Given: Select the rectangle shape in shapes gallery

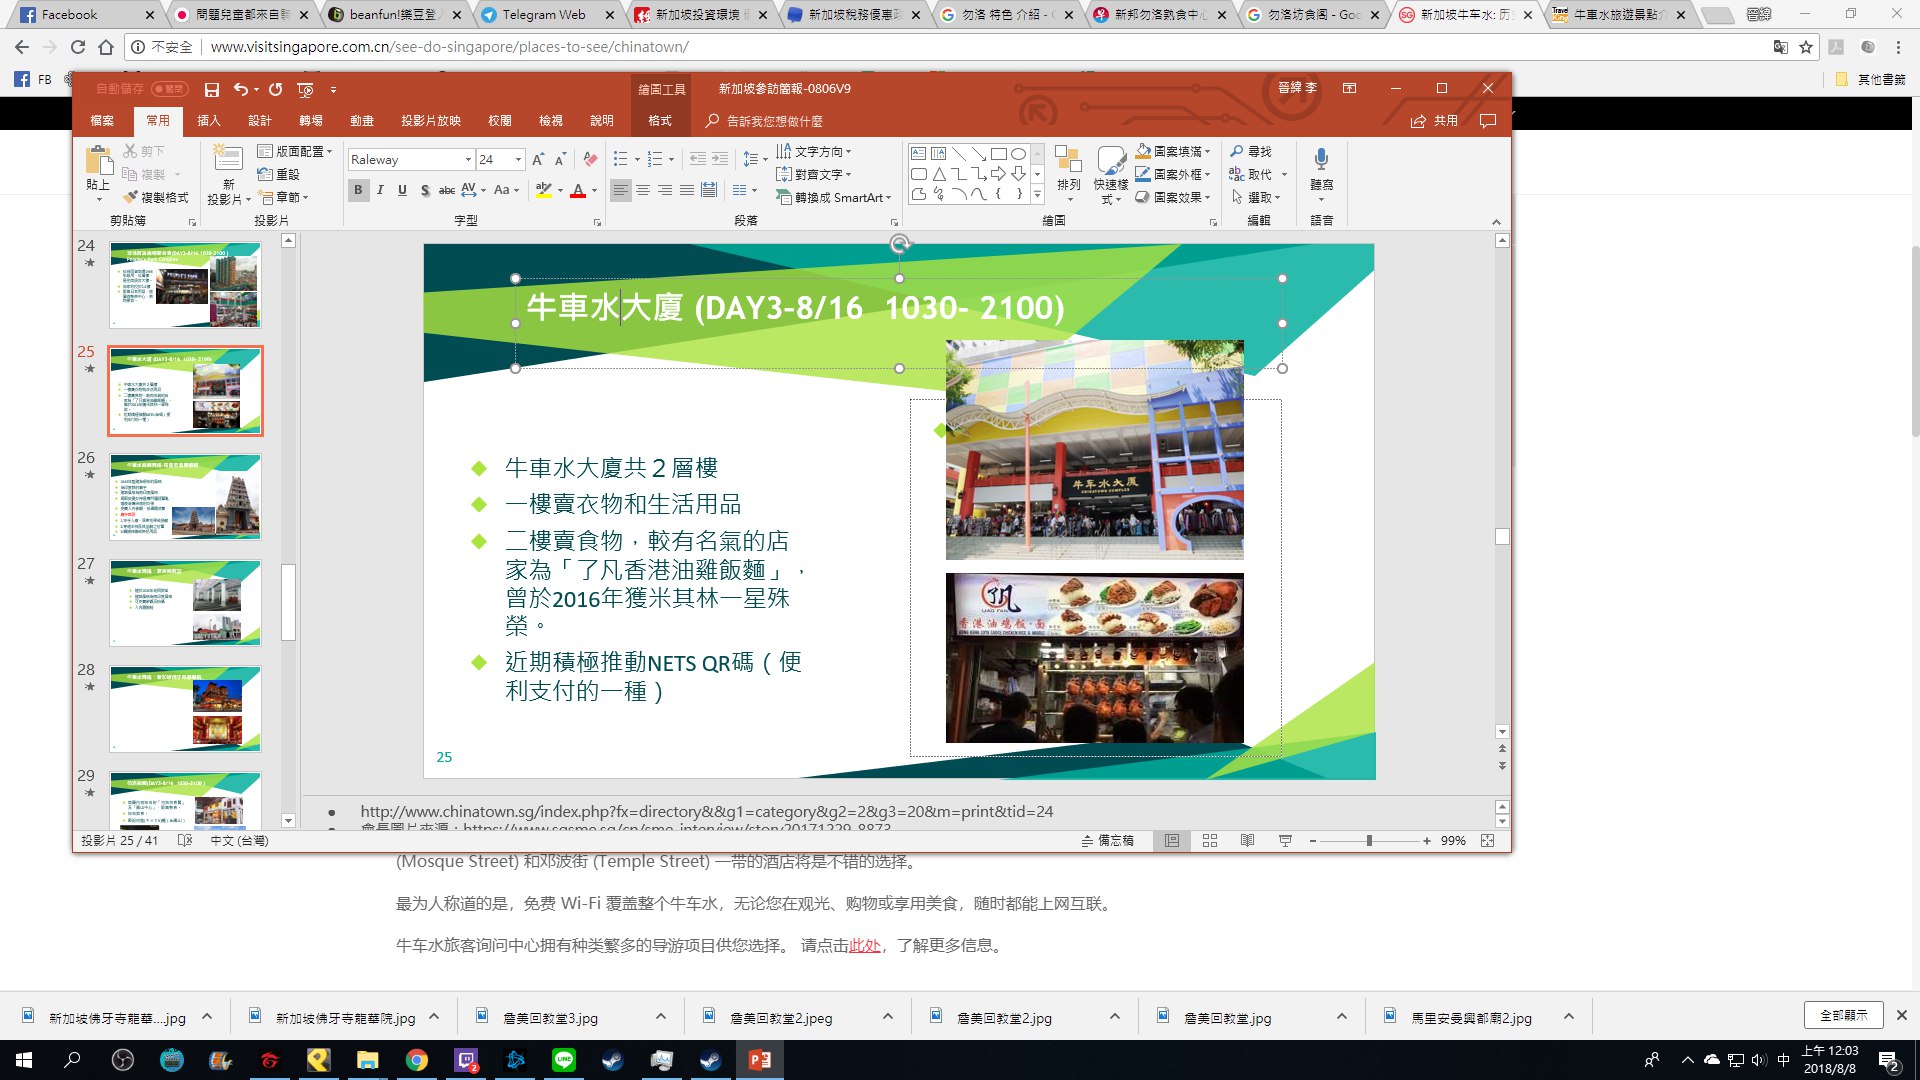Looking at the screenshot, I should [x=998, y=154].
